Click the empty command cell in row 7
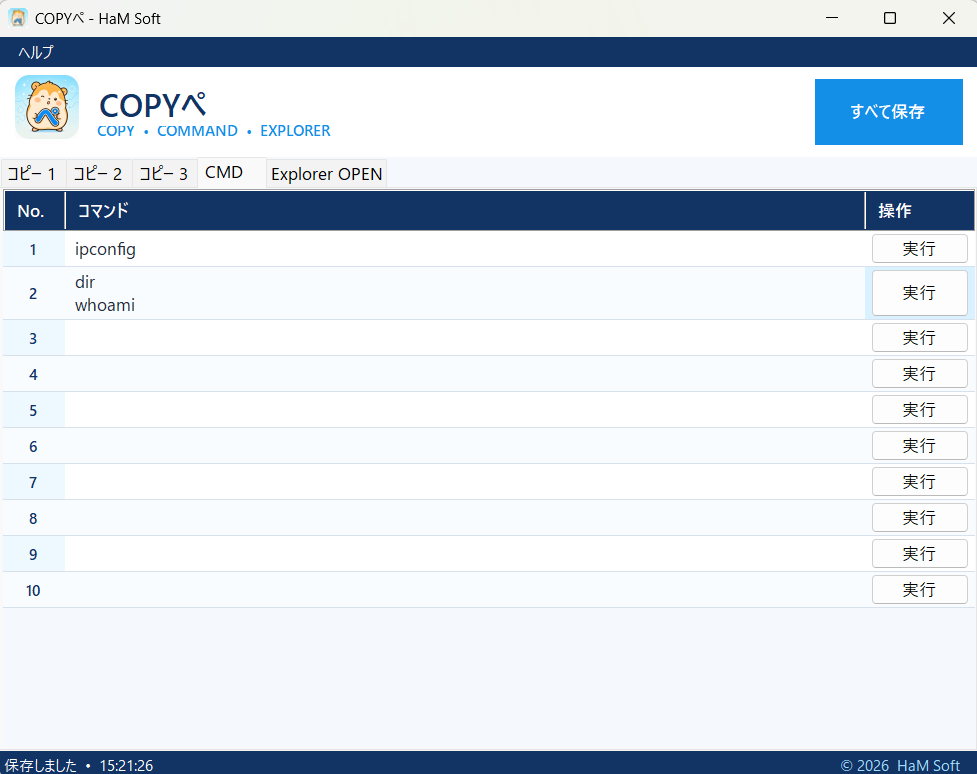Image resolution: width=977 pixels, height=774 pixels. pos(465,482)
